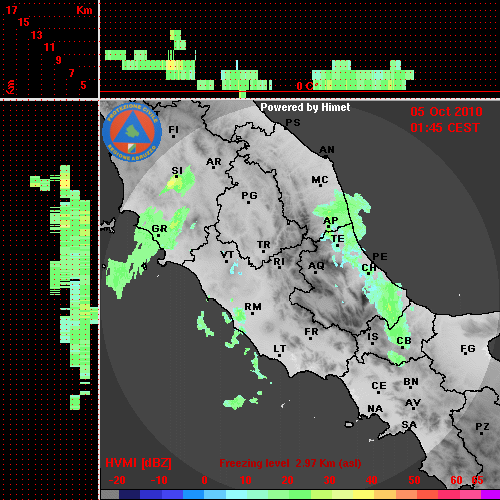
Task: Click the PZ city label
Action: (x=482, y=426)
